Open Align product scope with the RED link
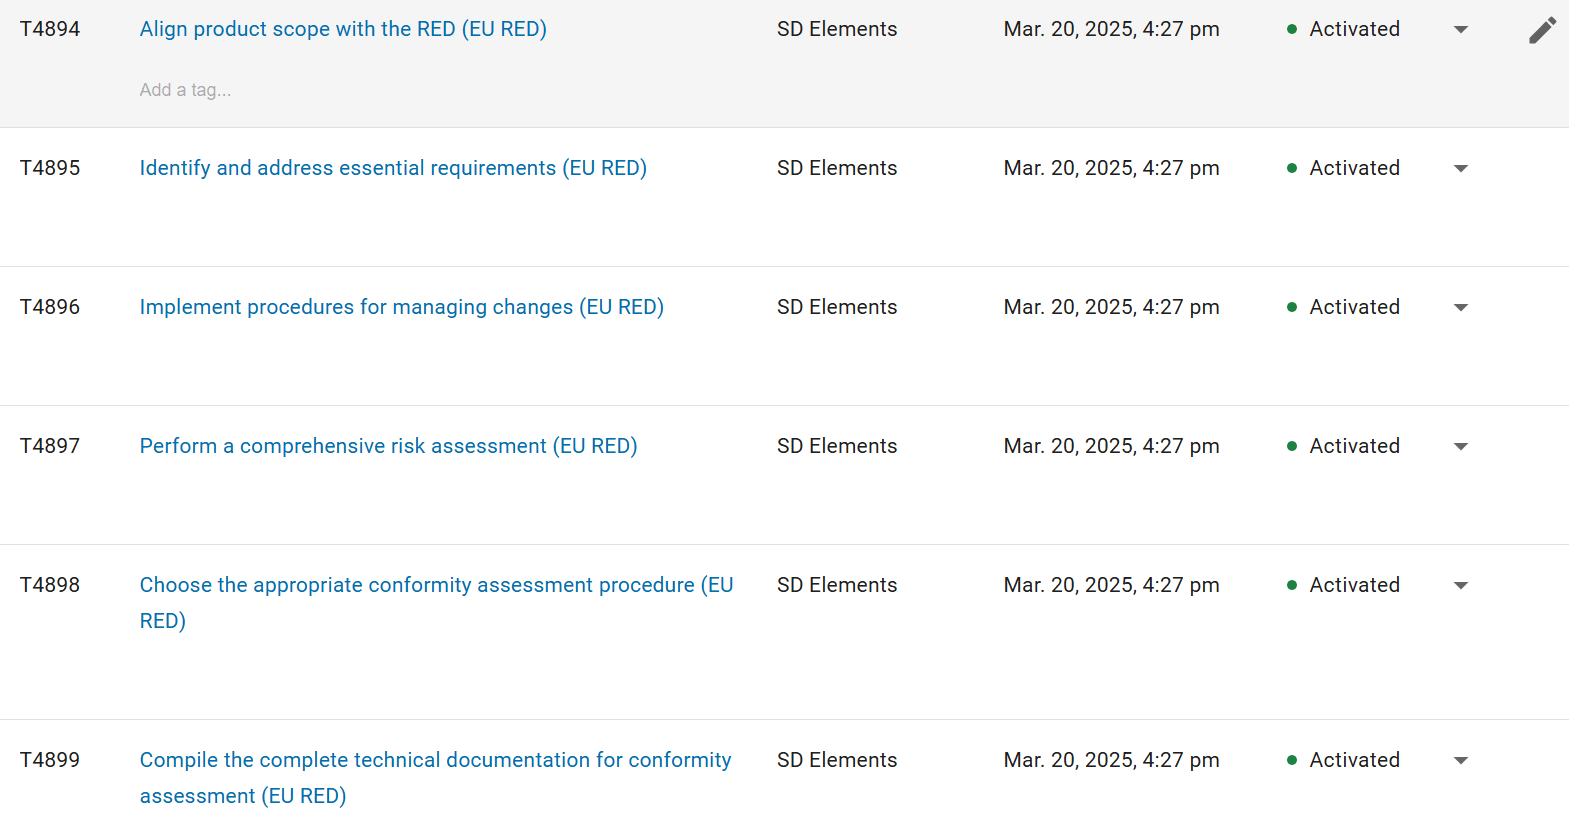The image size is (1569, 814). pos(343,29)
